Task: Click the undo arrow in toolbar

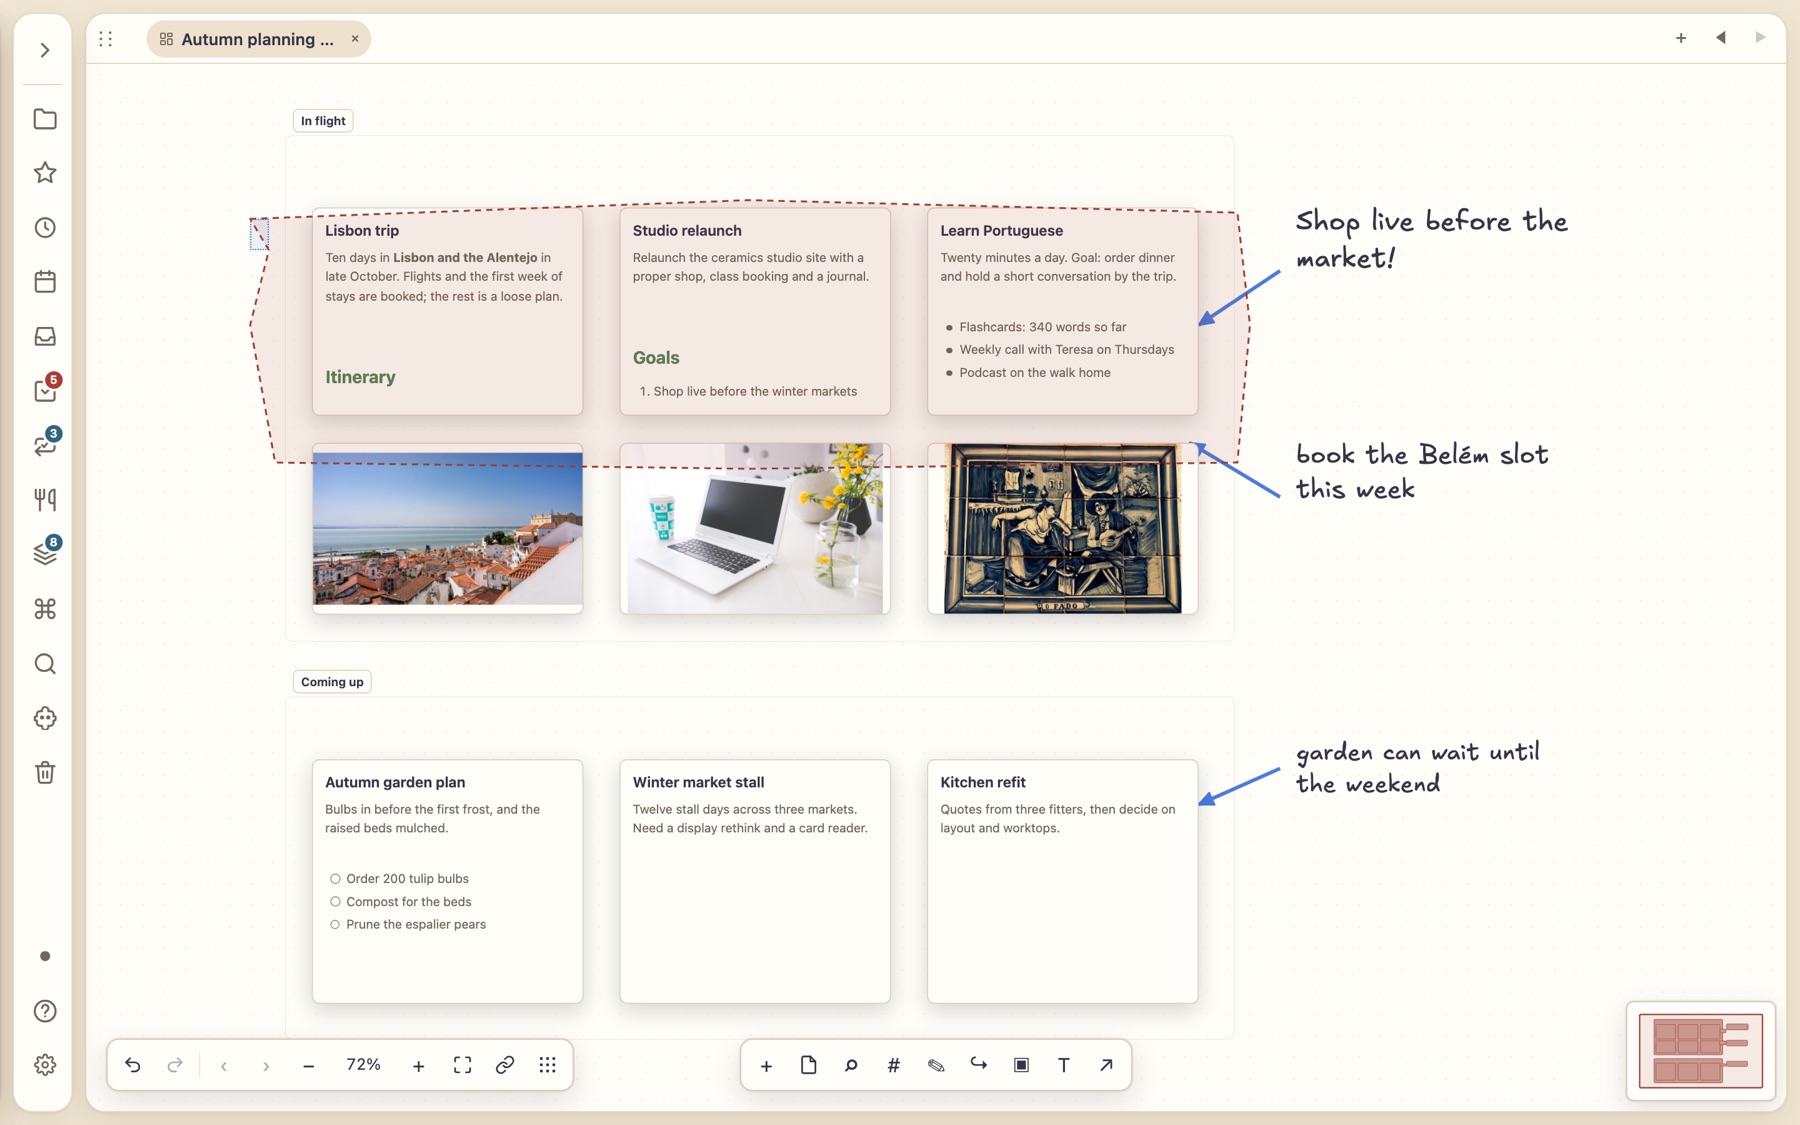Action: (x=133, y=1065)
